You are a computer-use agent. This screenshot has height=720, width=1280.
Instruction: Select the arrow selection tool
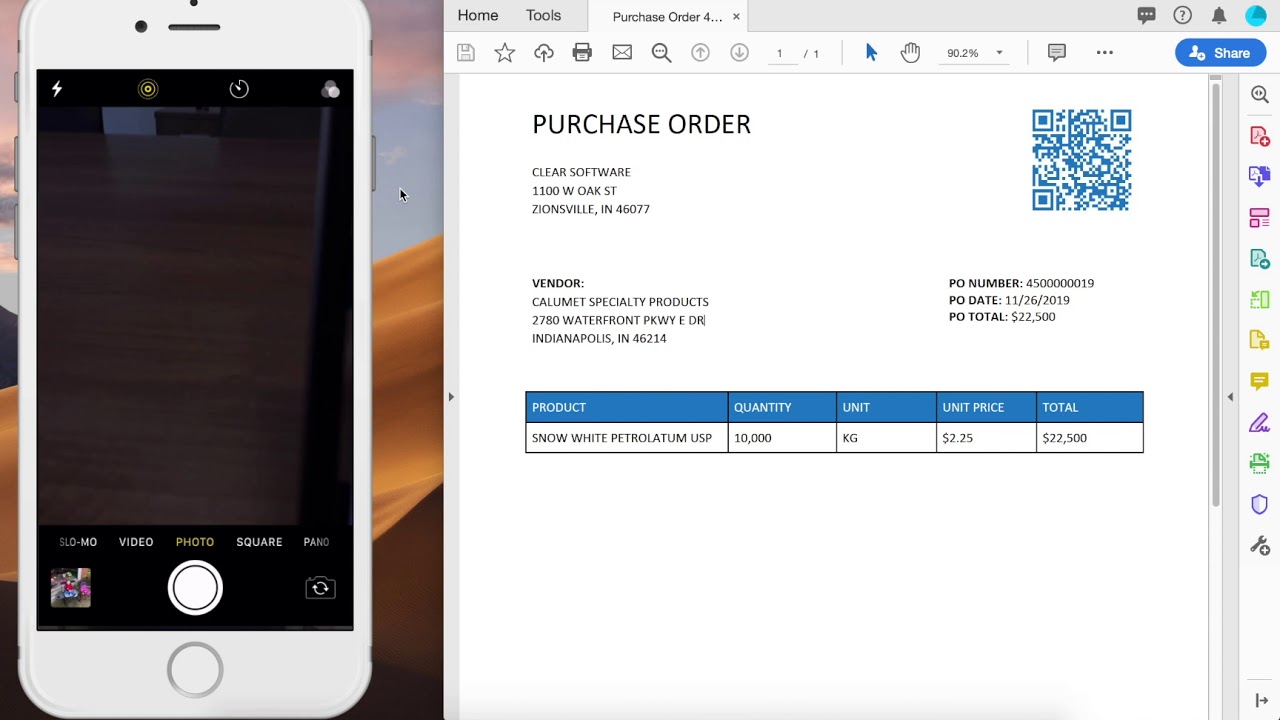pos(871,53)
